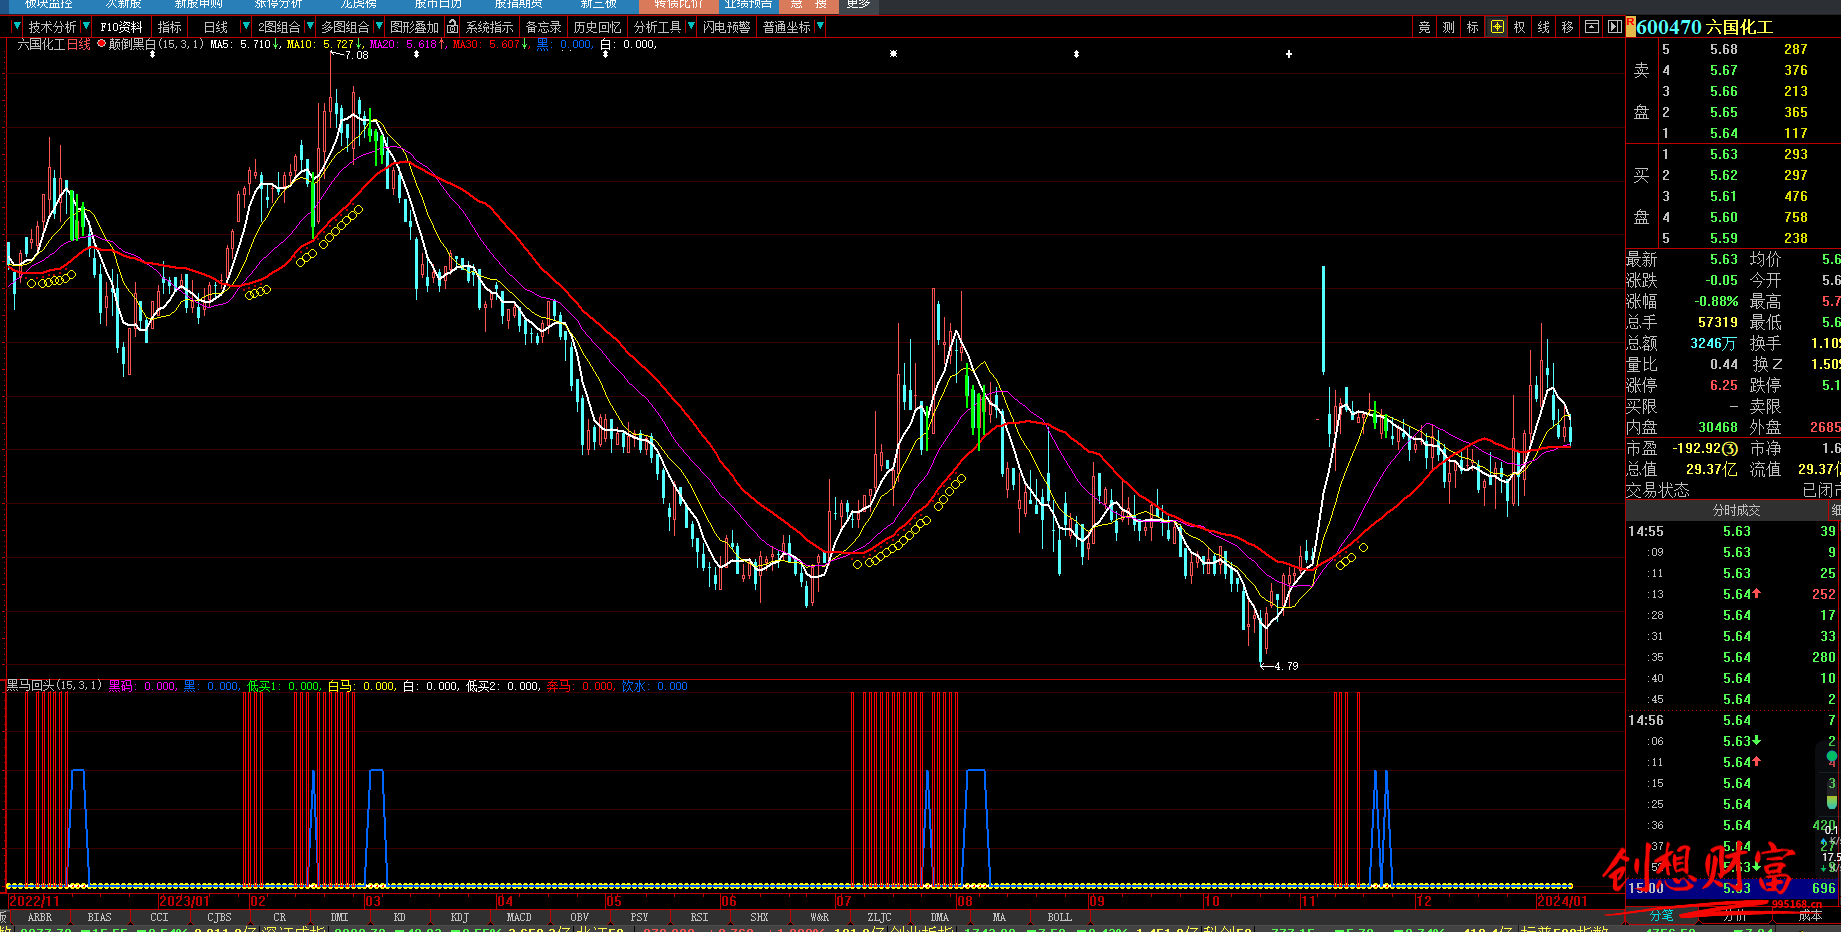Open 技术分析 view

52,27
